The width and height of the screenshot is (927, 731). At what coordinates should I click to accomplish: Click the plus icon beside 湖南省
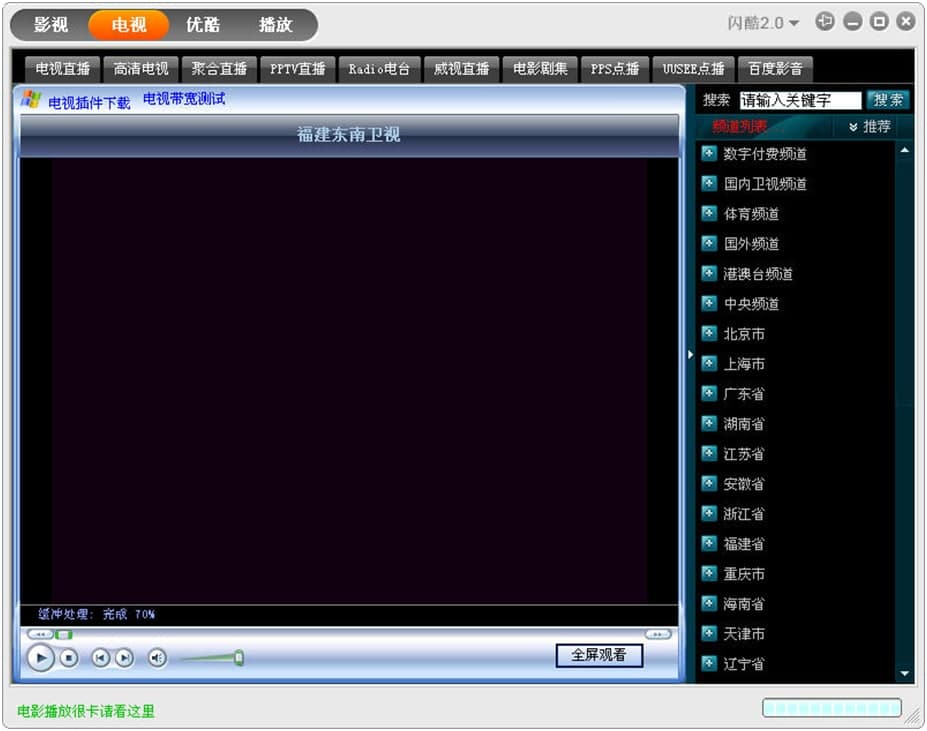coord(709,423)
